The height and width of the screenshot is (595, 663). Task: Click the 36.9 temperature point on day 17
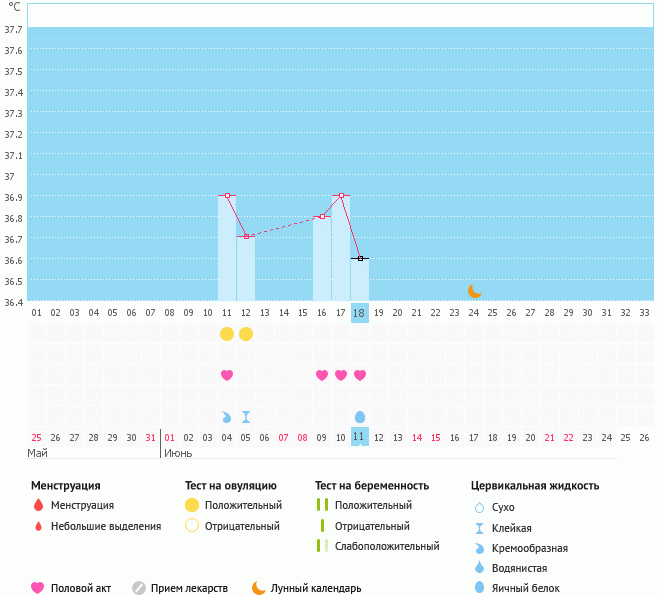pos(341,195)
